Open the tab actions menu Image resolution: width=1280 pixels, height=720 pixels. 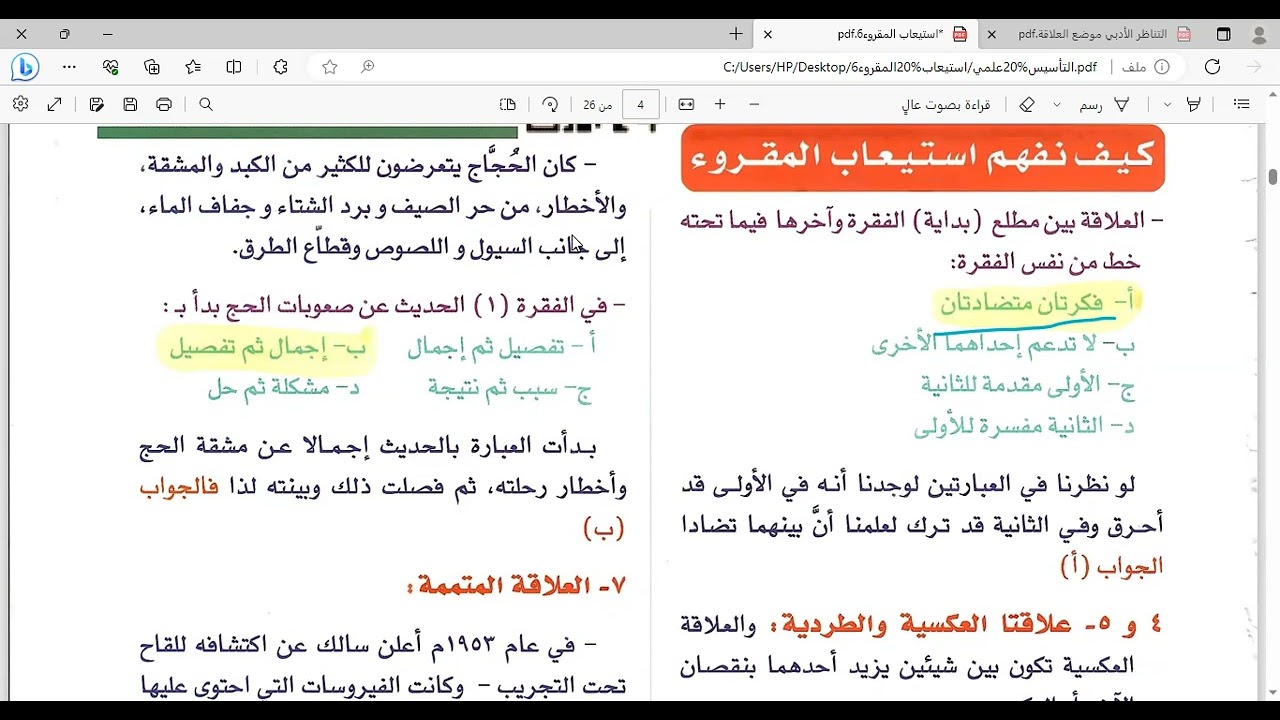click(1224, 34)
